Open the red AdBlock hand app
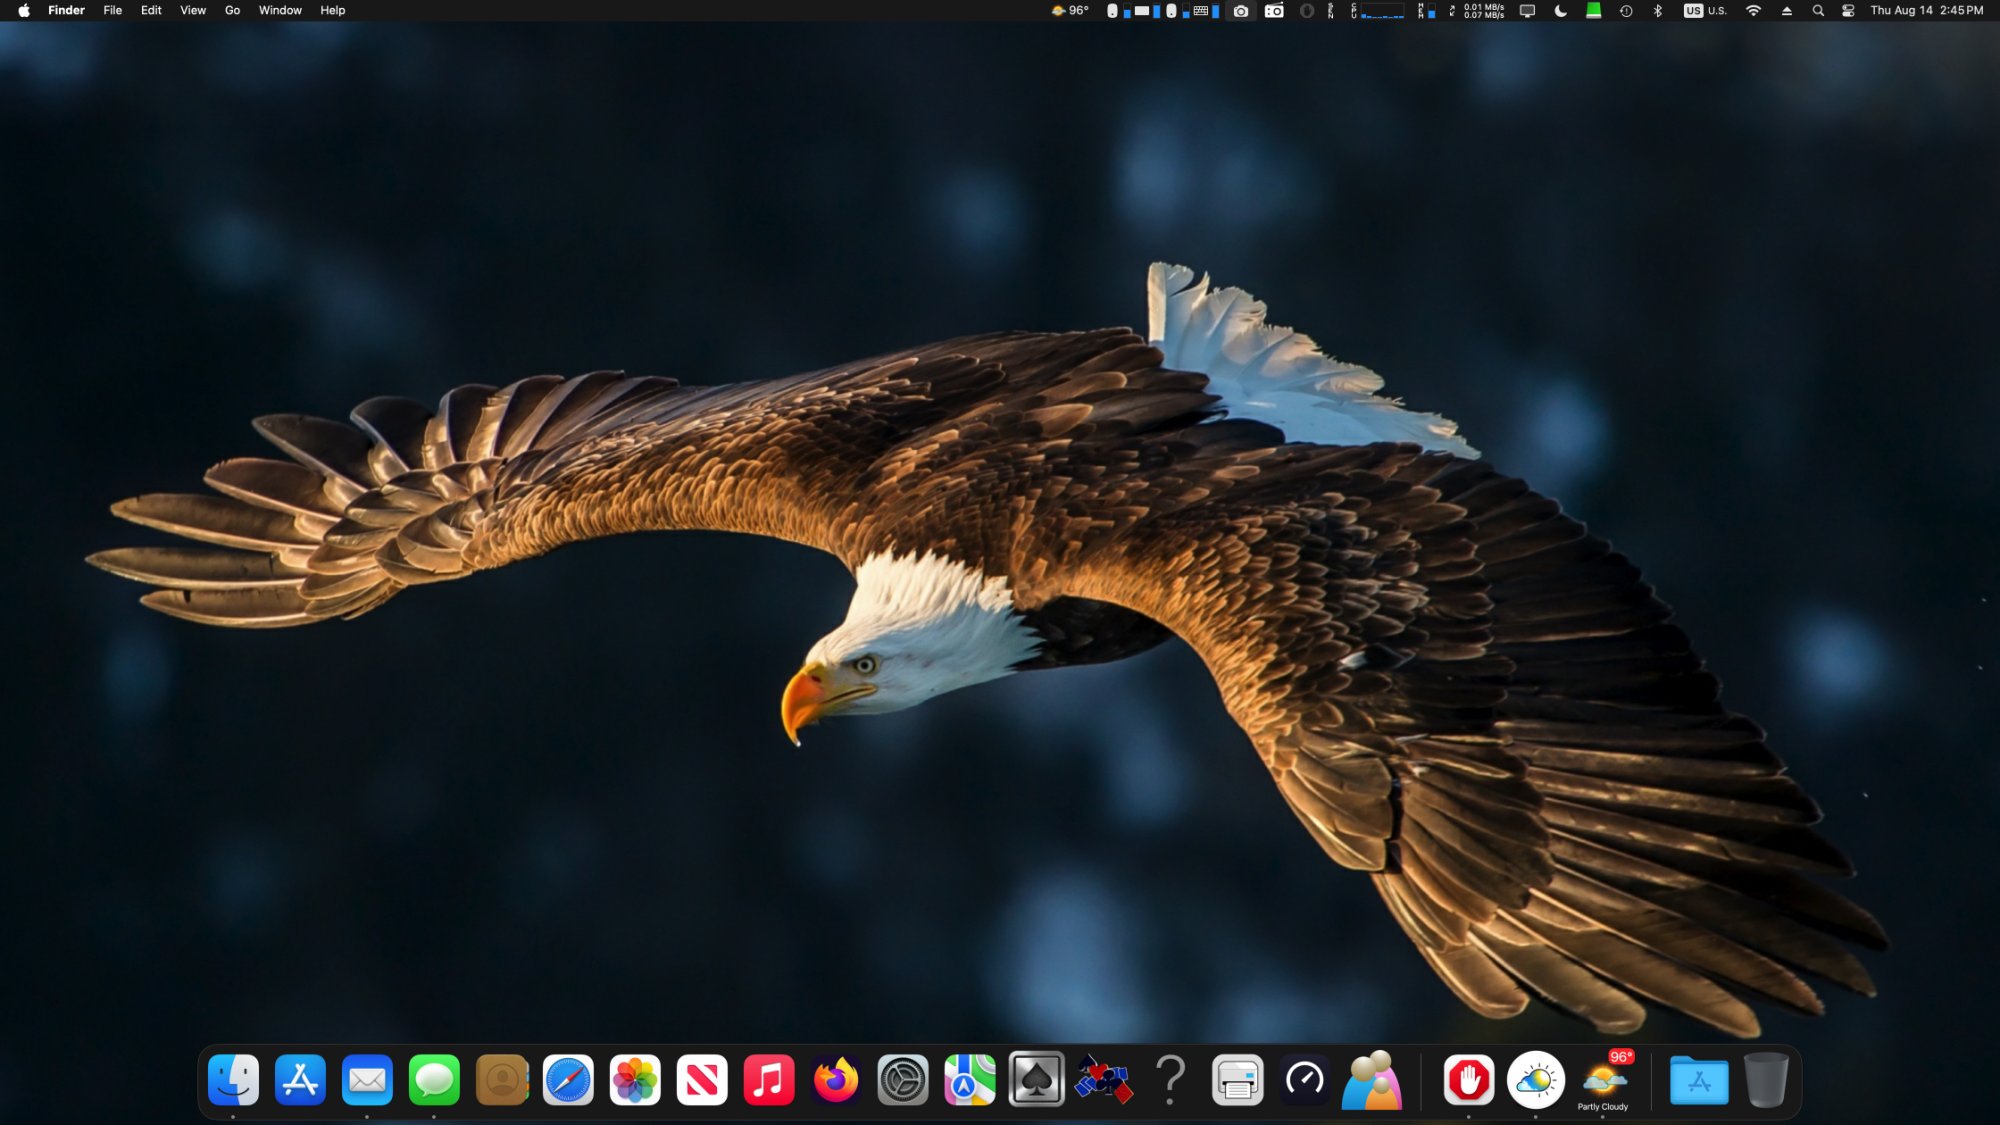This screenshot has height=1125, width=2000. (x=1468, y=1080)
